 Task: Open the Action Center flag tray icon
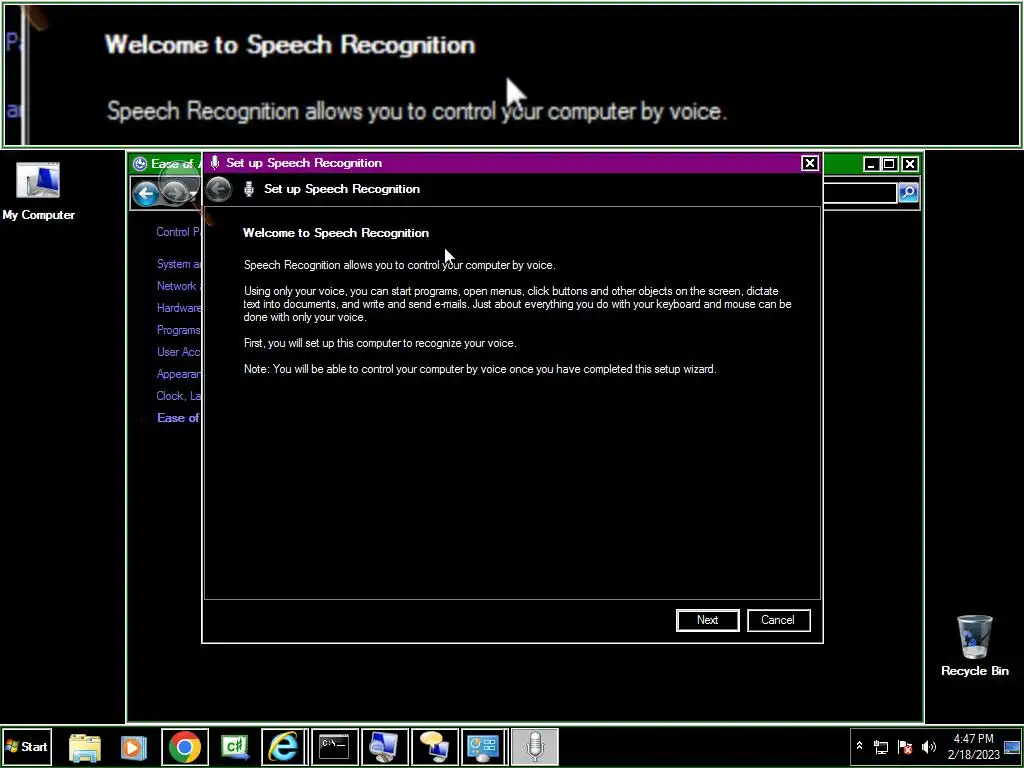click(x=905, y=747)
